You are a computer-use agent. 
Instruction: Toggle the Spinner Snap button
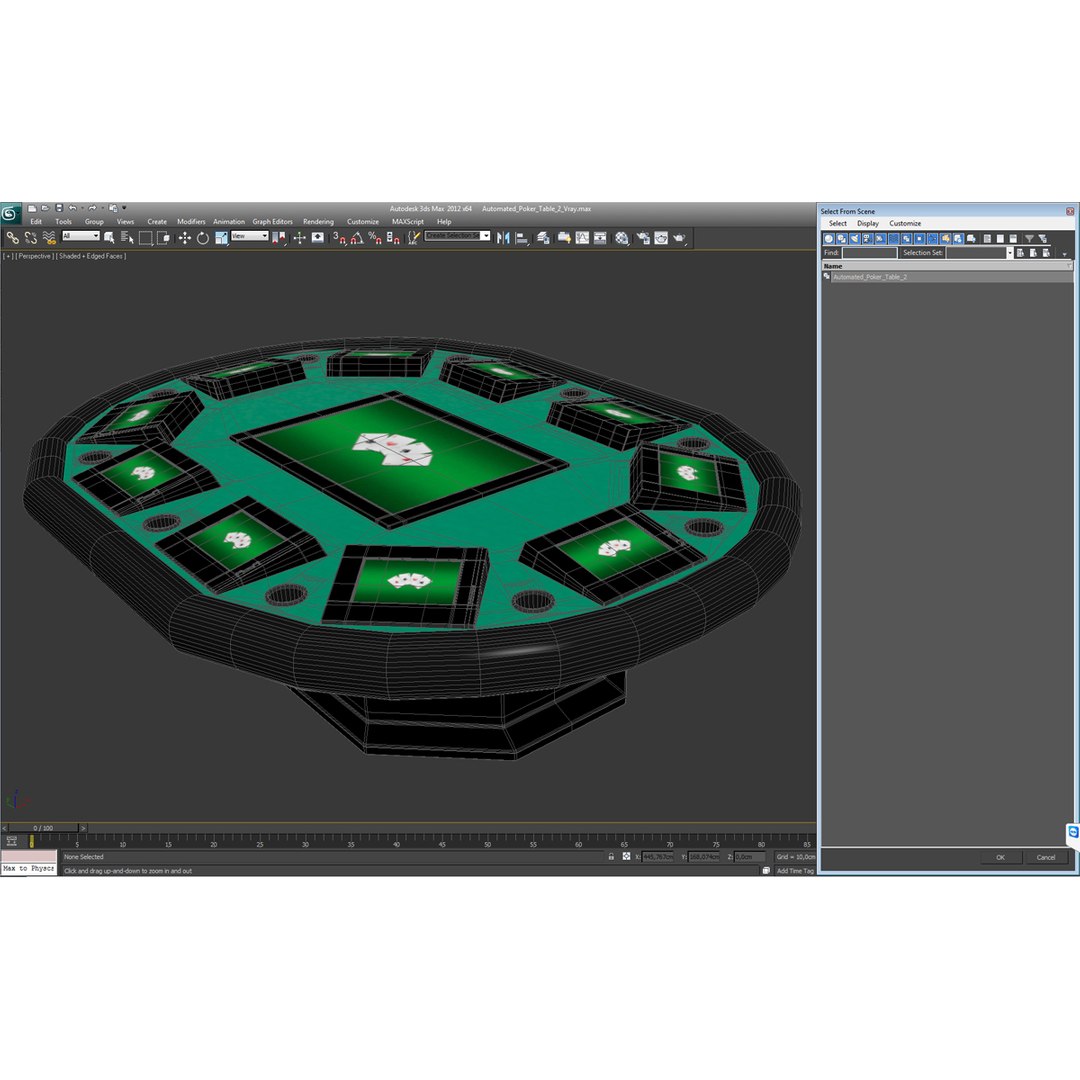tap(393, 238)
